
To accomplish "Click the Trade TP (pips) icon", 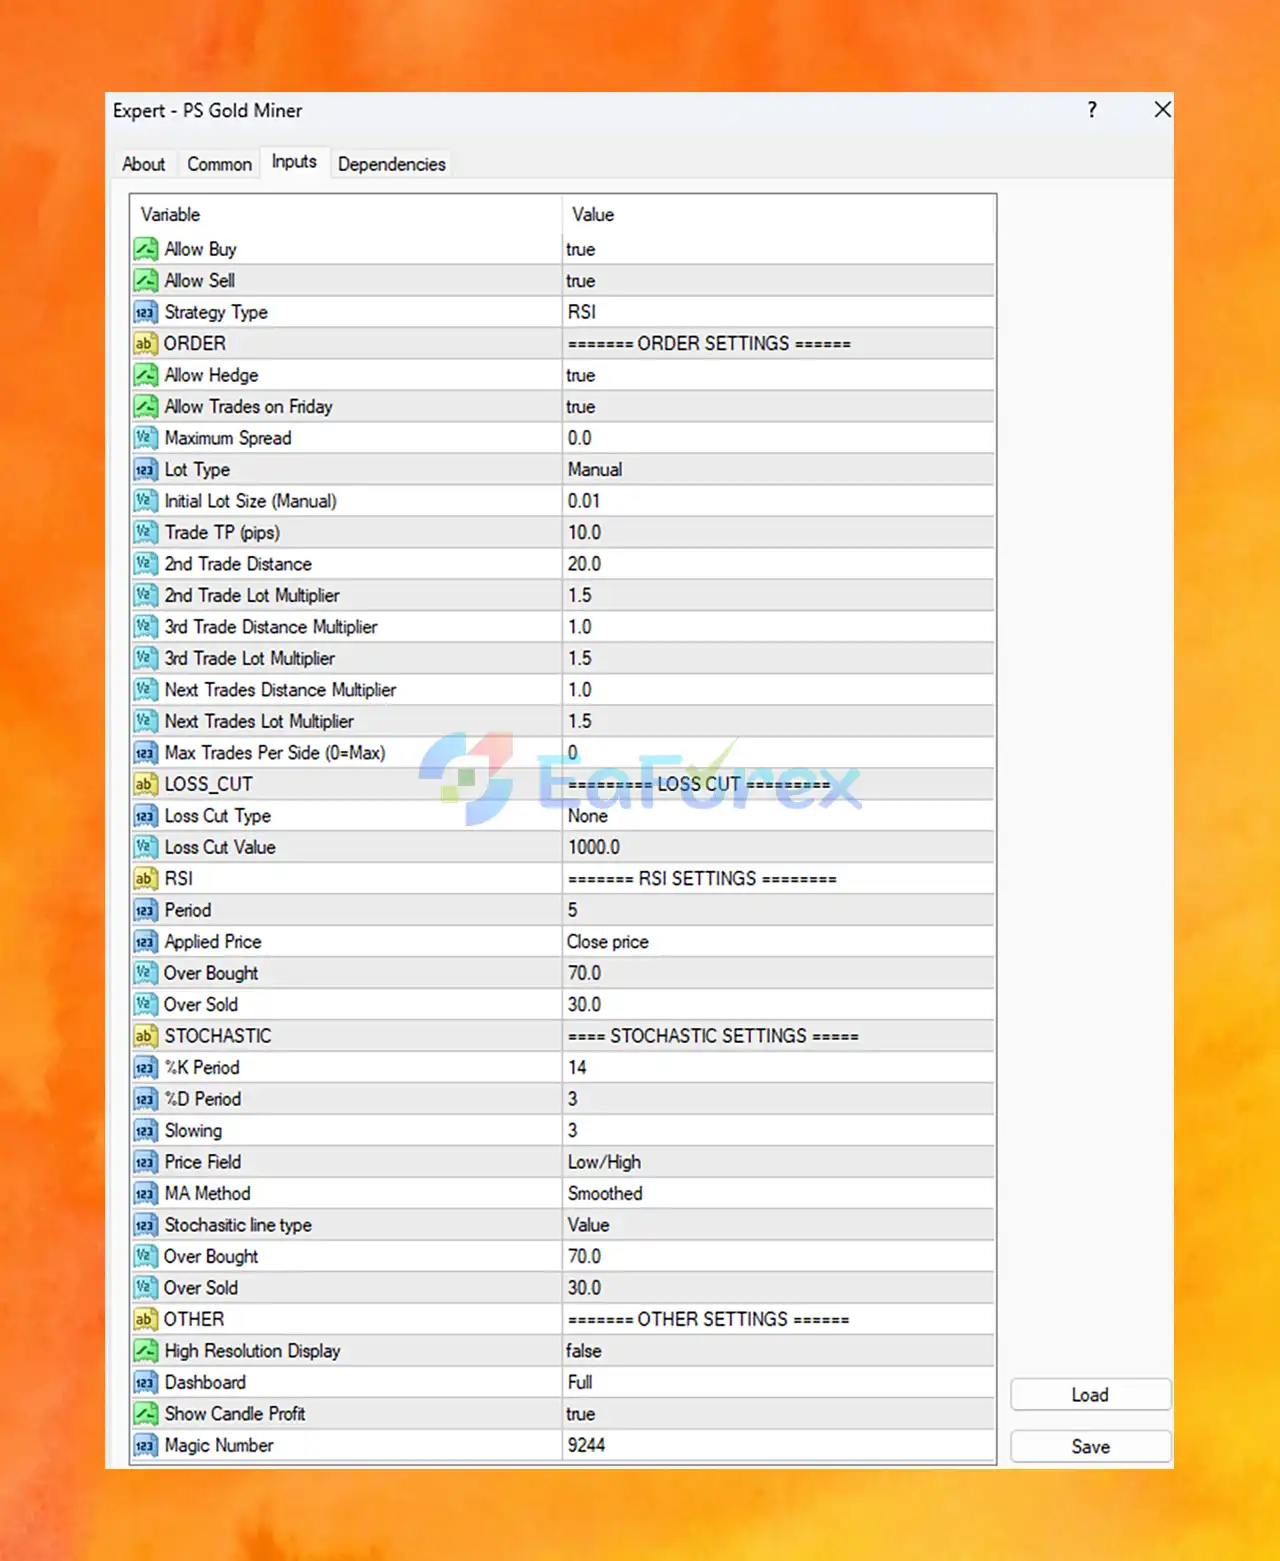I will pyautogui.click(x=146, y=533).
